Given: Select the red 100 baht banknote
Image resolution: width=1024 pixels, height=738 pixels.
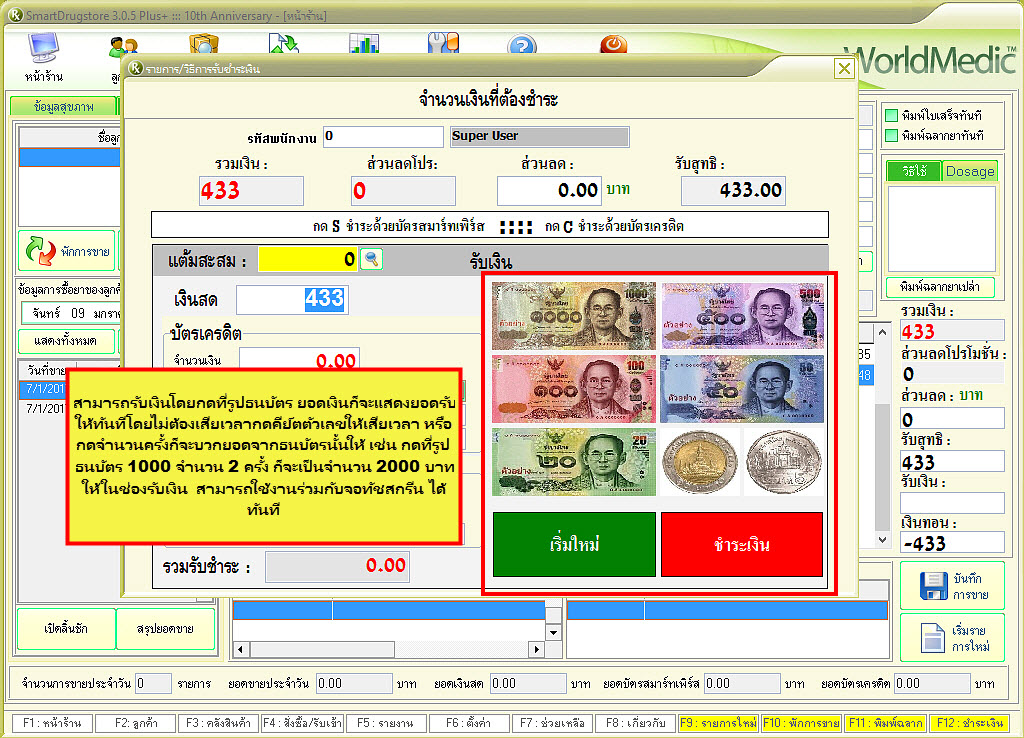Looking at the screenshot, I should (x=574, y=388).
